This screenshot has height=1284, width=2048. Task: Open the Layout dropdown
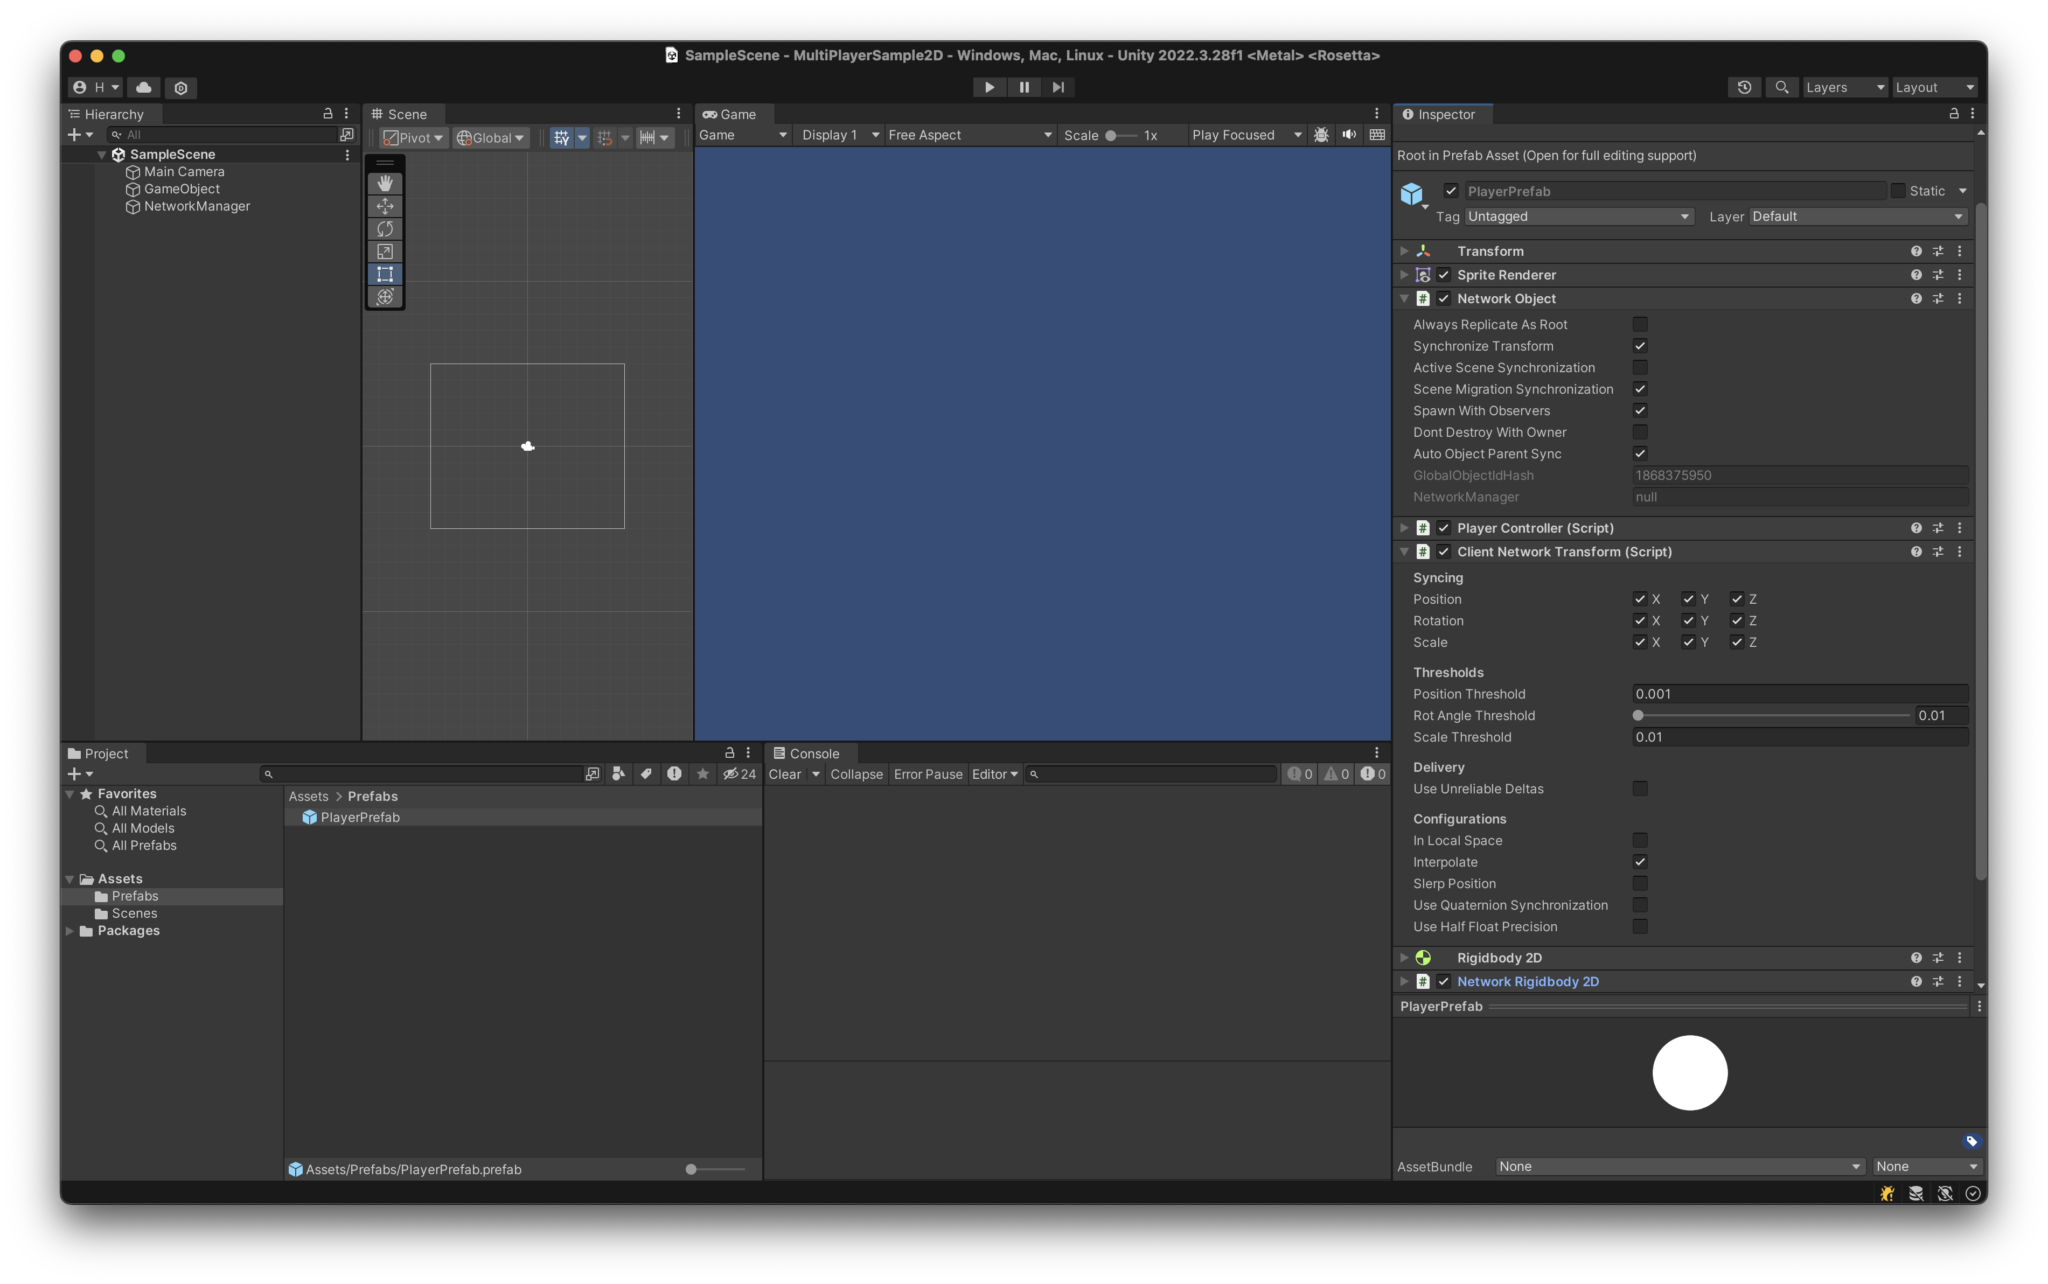pos(1934,88)
